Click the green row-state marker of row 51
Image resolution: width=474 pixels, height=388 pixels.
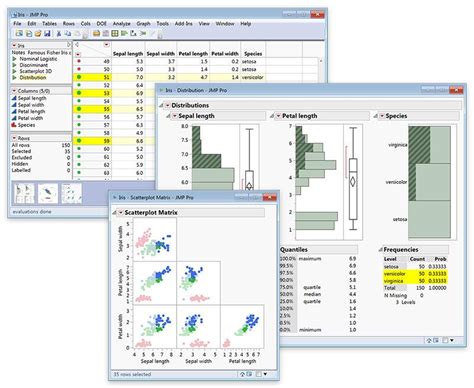[x=79, y=77]
